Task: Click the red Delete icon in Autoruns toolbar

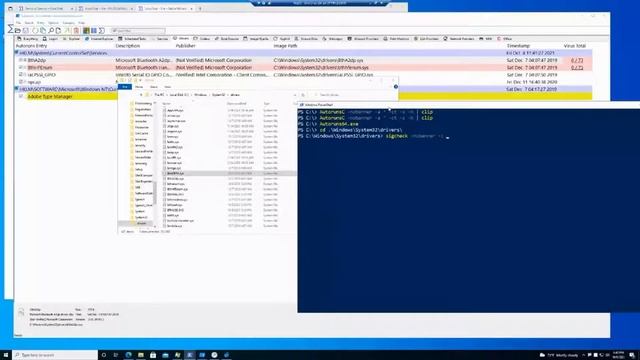Action: (76, 30)
